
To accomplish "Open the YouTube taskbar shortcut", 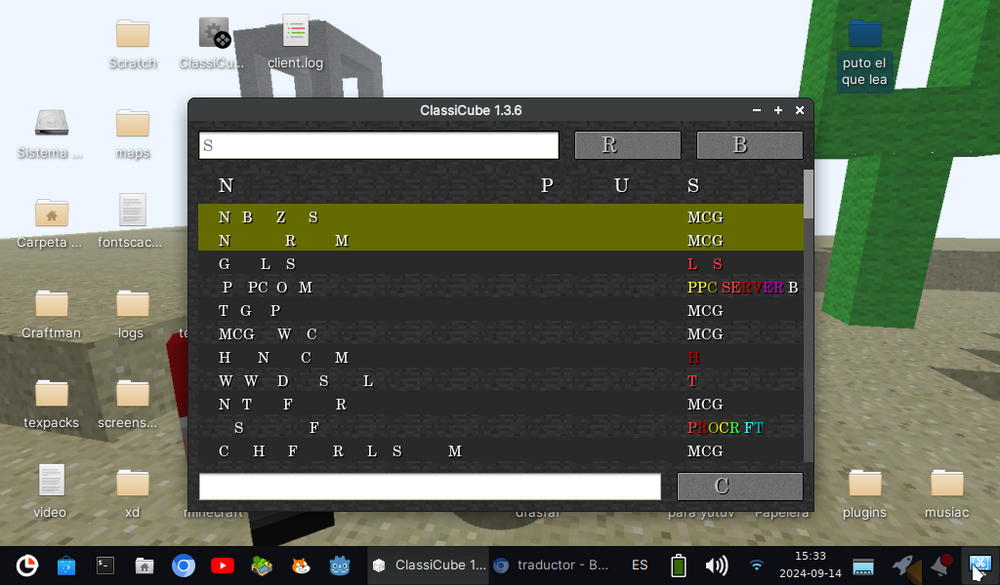I will [223, 566].
